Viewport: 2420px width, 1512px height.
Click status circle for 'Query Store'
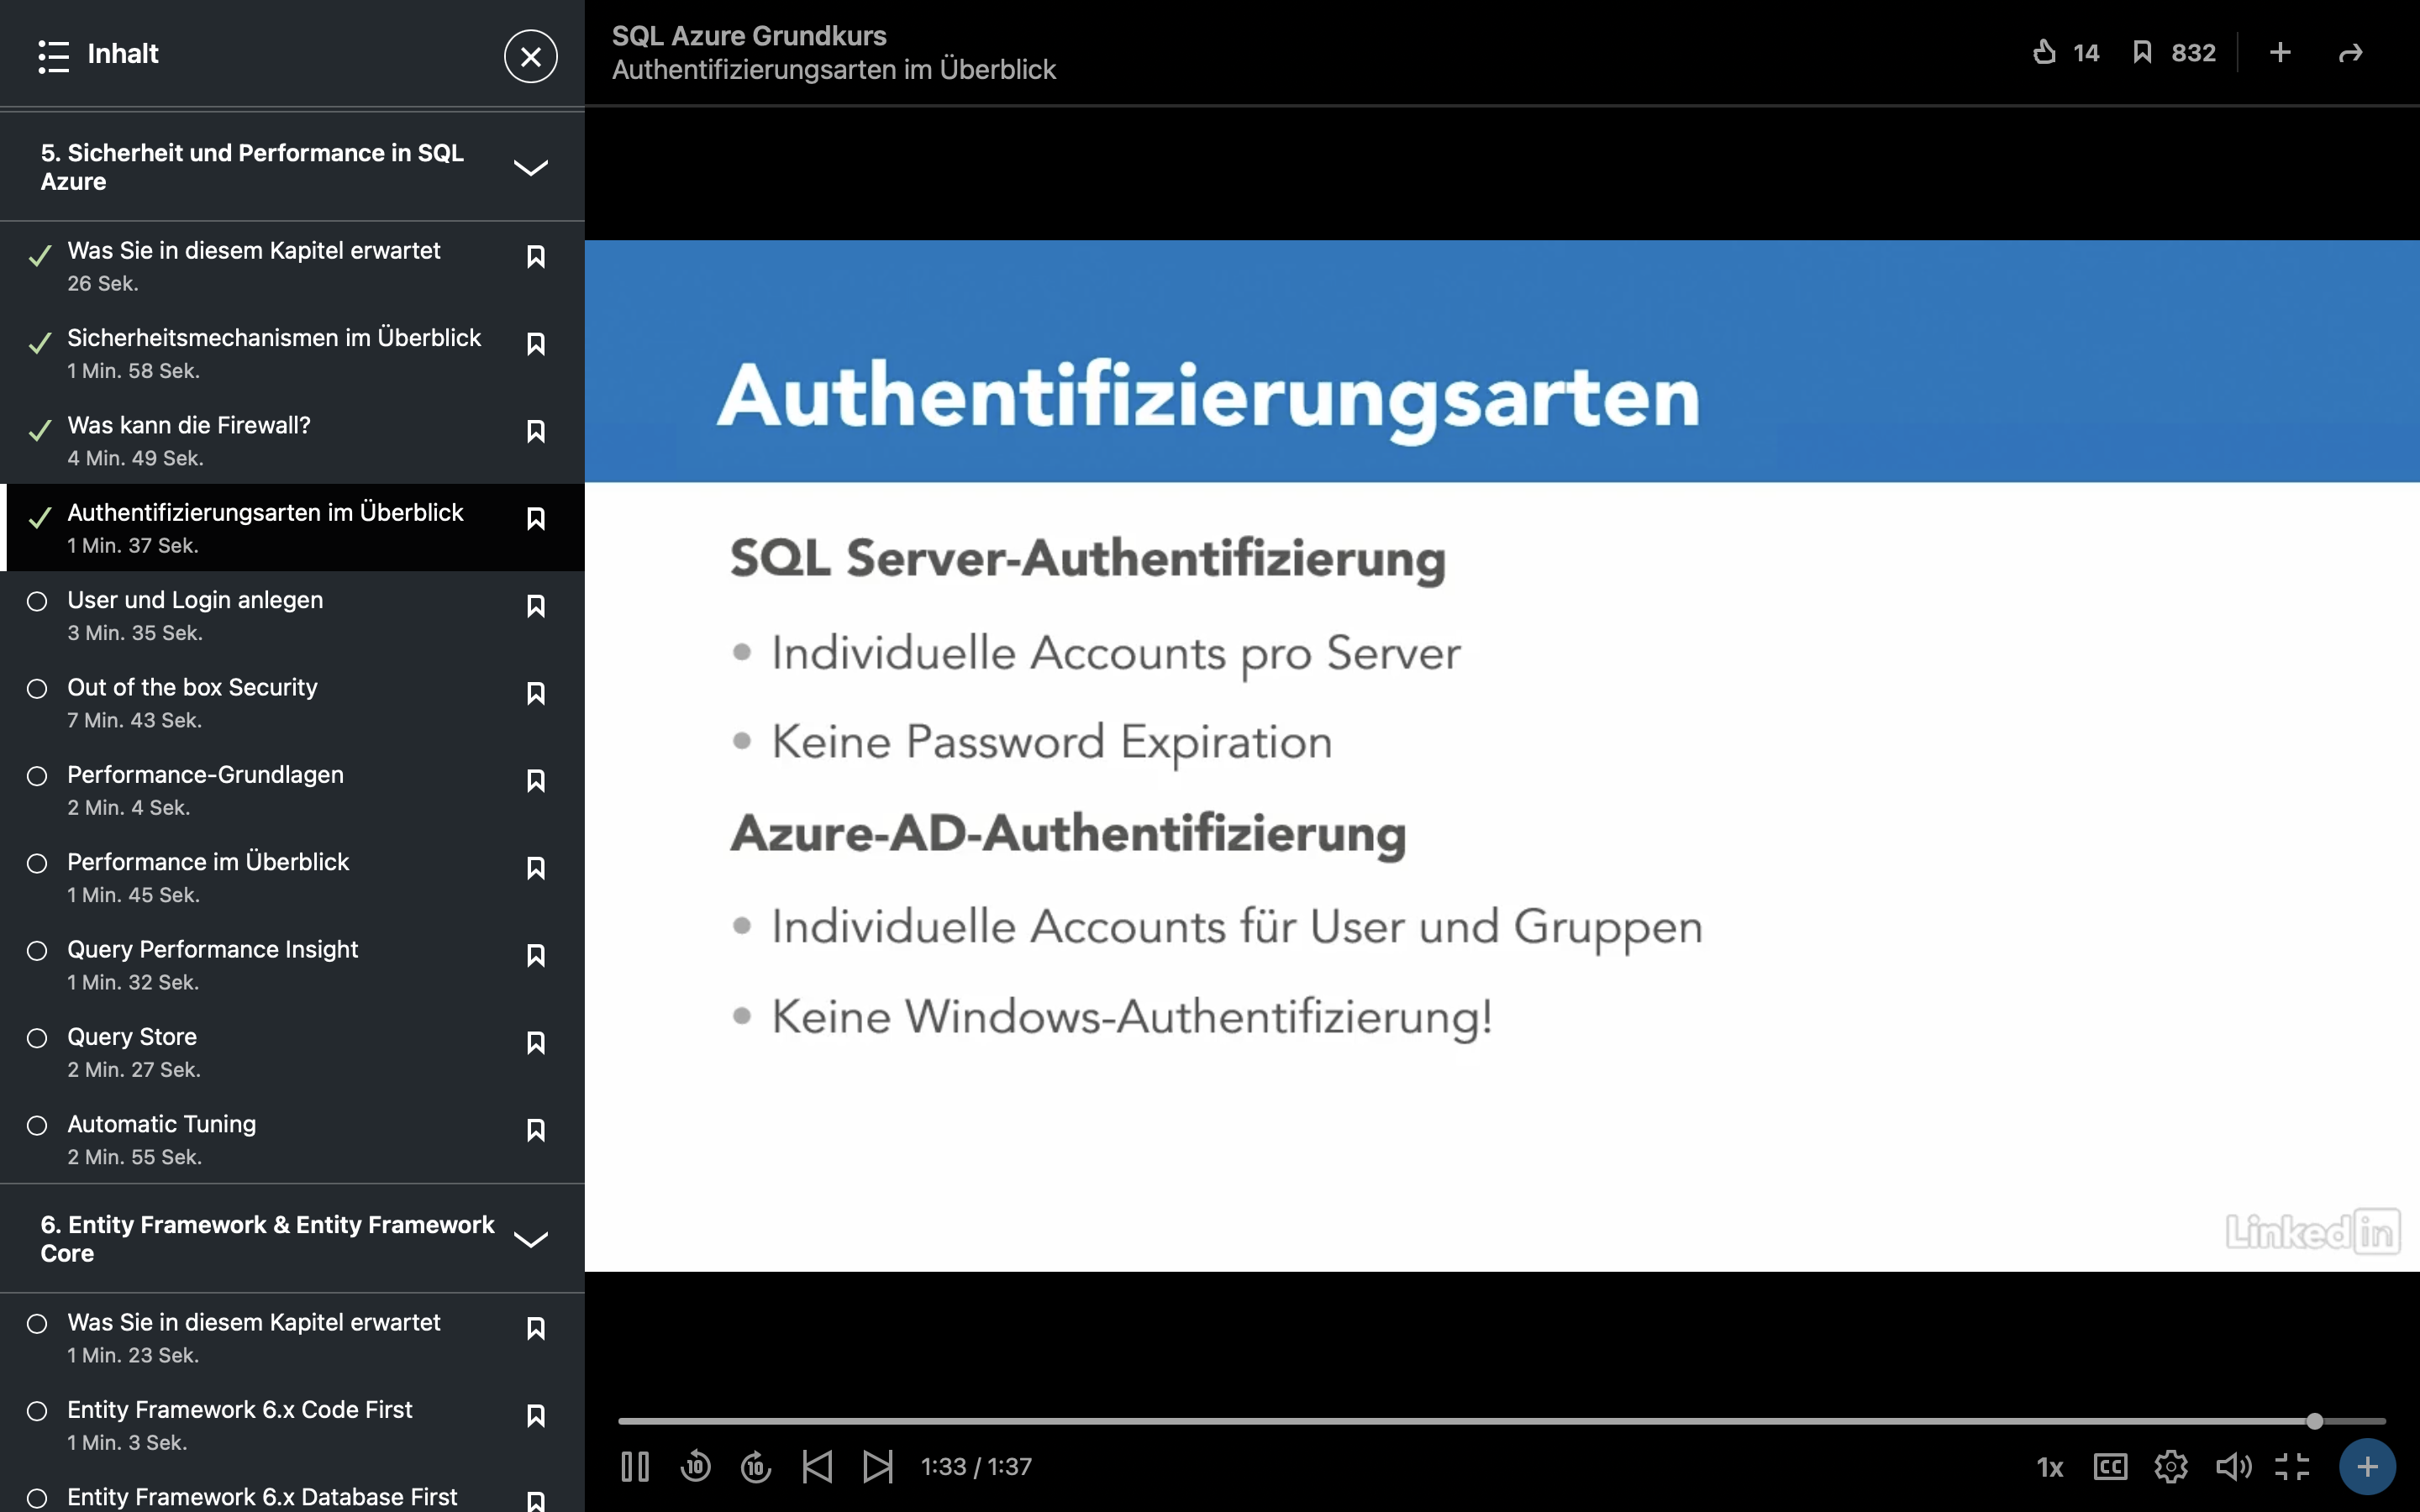[37, 1038]
